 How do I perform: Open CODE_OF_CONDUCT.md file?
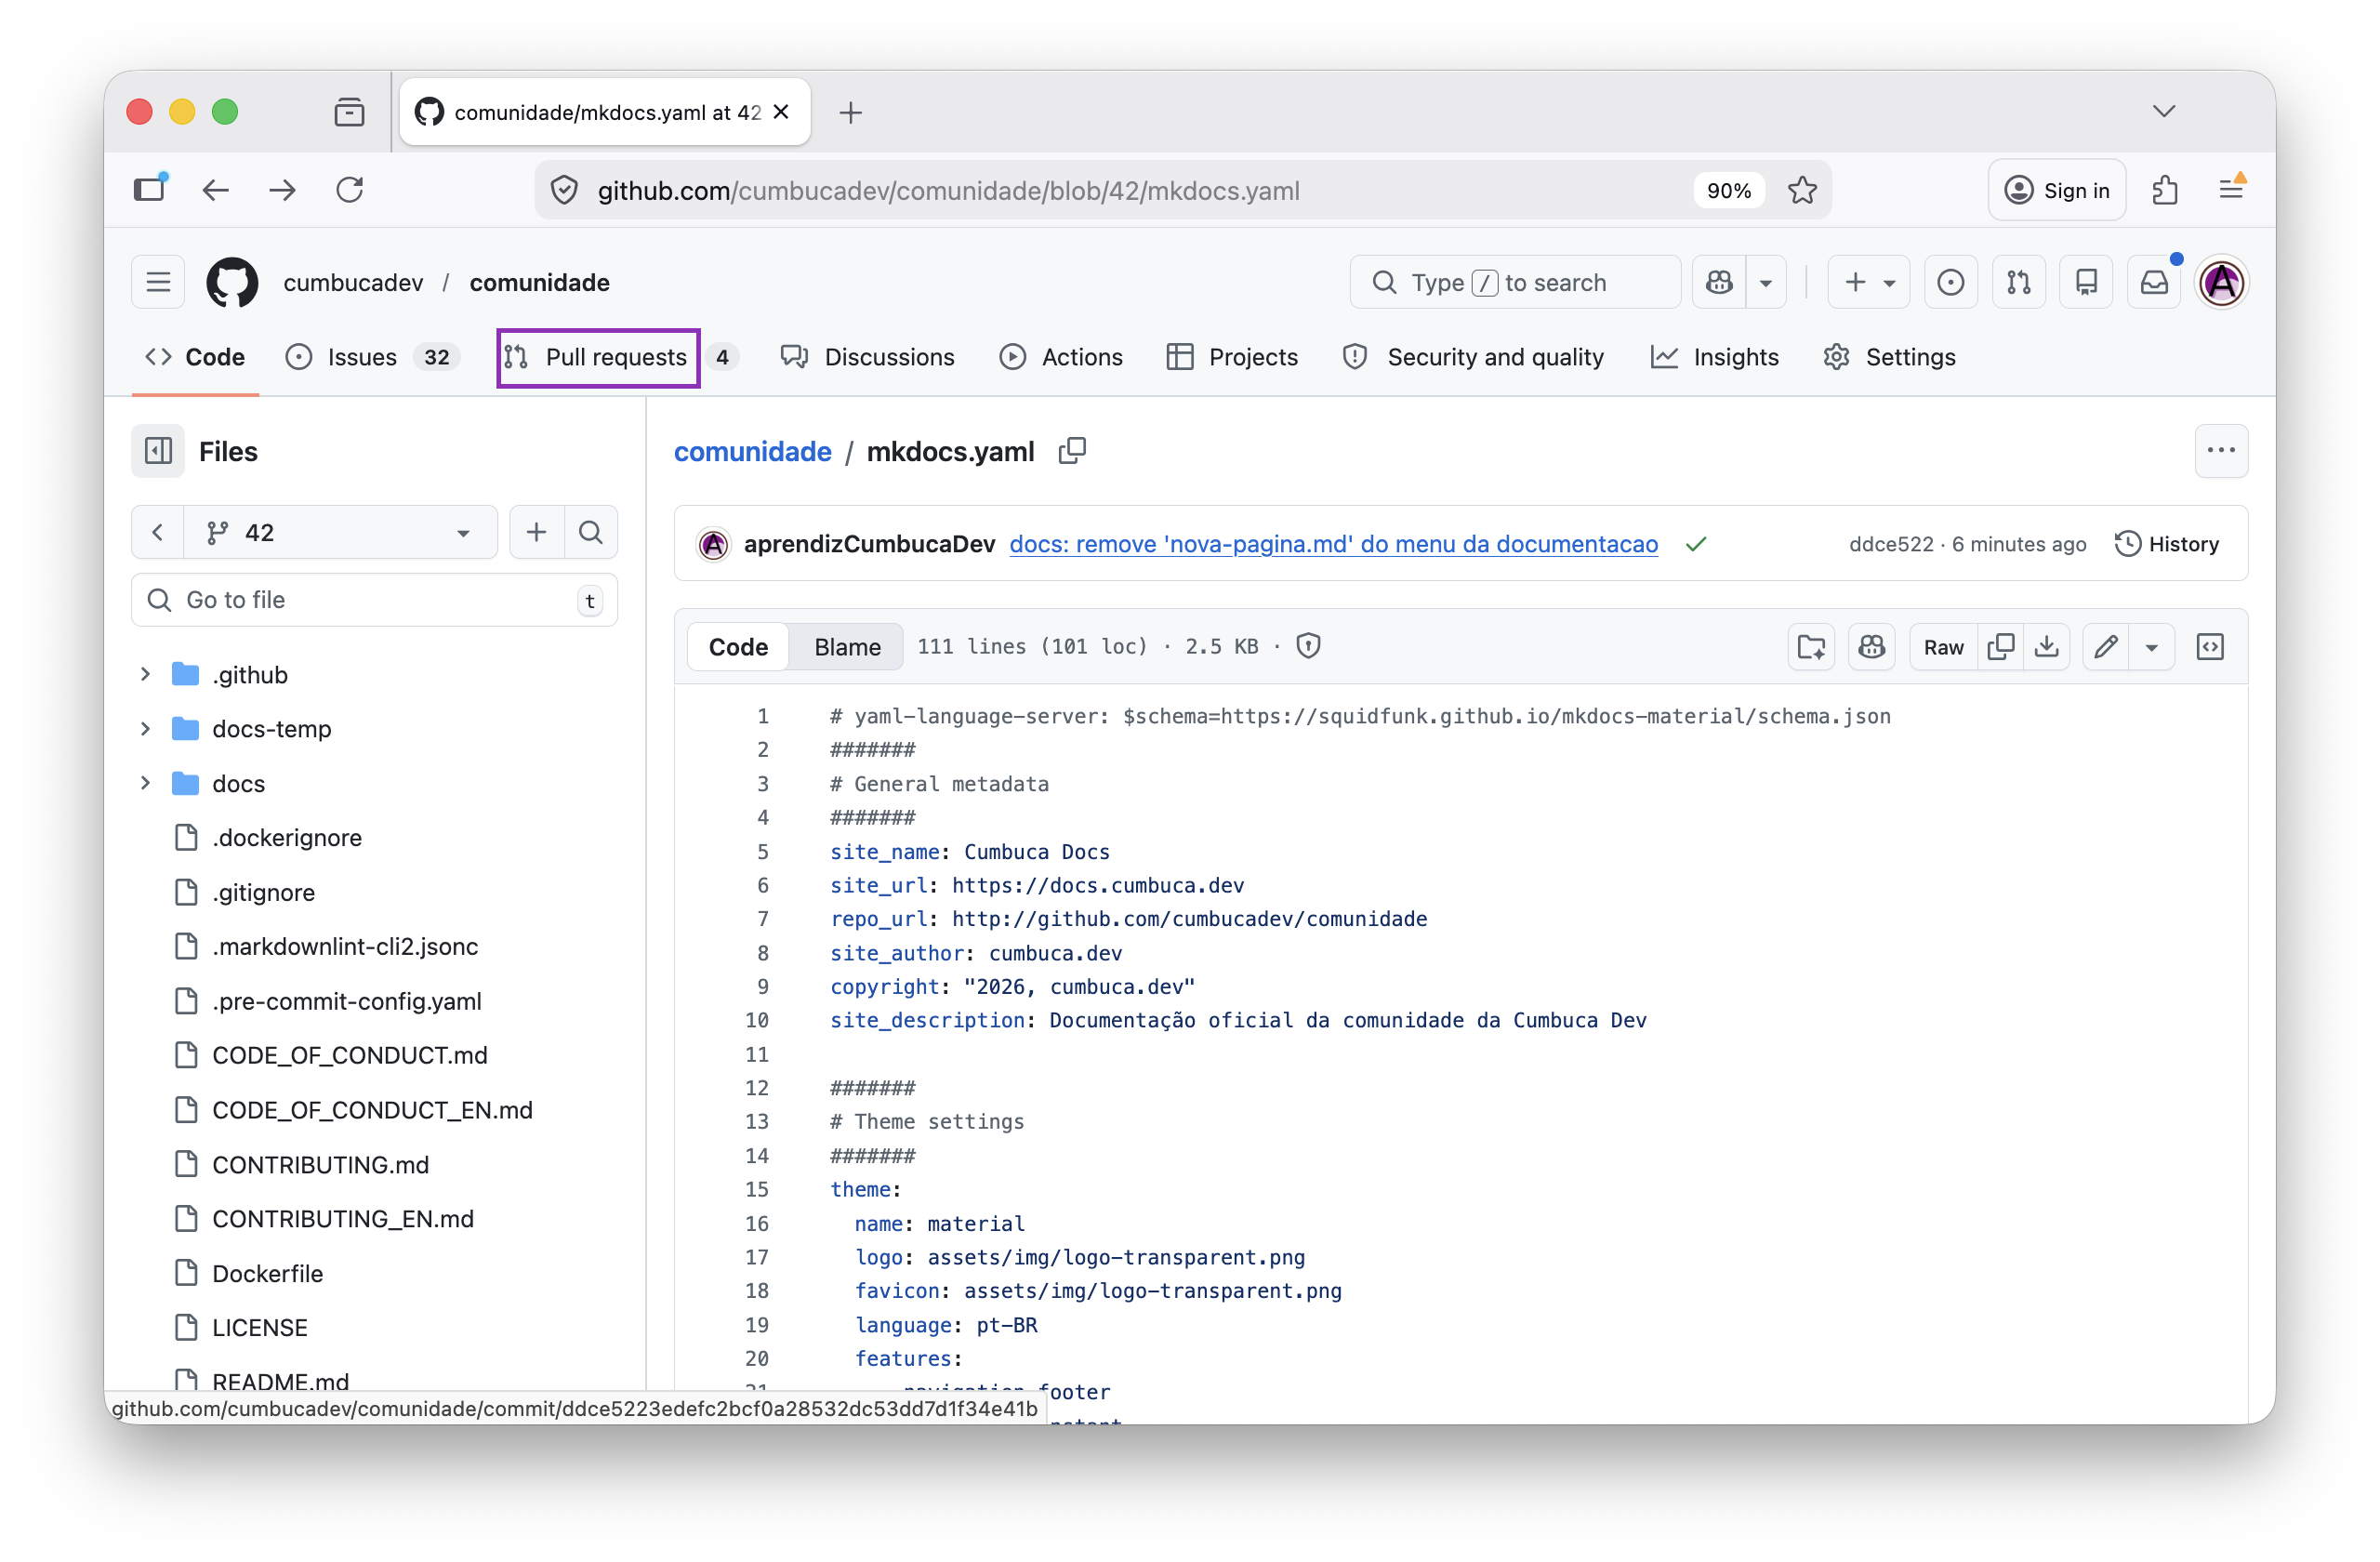click(349, 1055)
